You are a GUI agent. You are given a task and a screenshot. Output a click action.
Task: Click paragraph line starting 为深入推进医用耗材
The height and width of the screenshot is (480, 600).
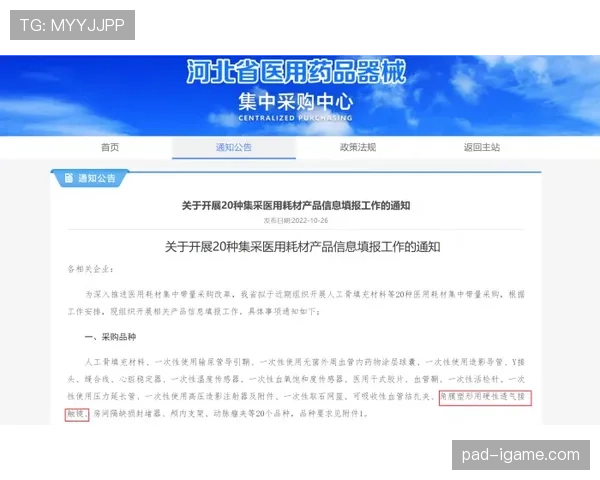point(305,294)
